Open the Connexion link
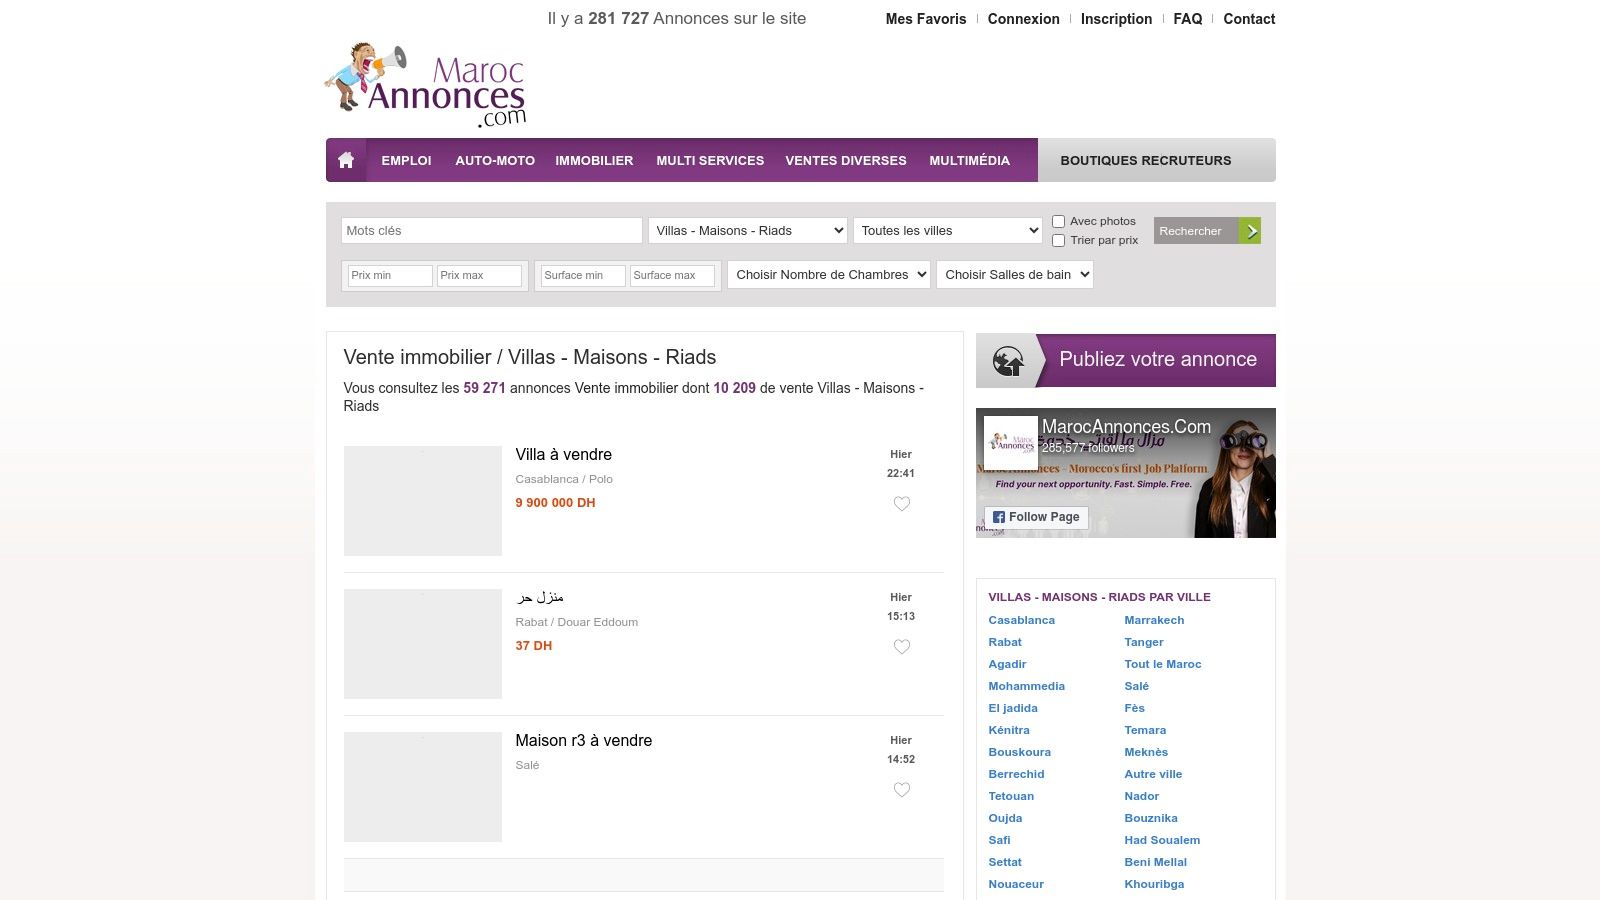 [1023, 19]
